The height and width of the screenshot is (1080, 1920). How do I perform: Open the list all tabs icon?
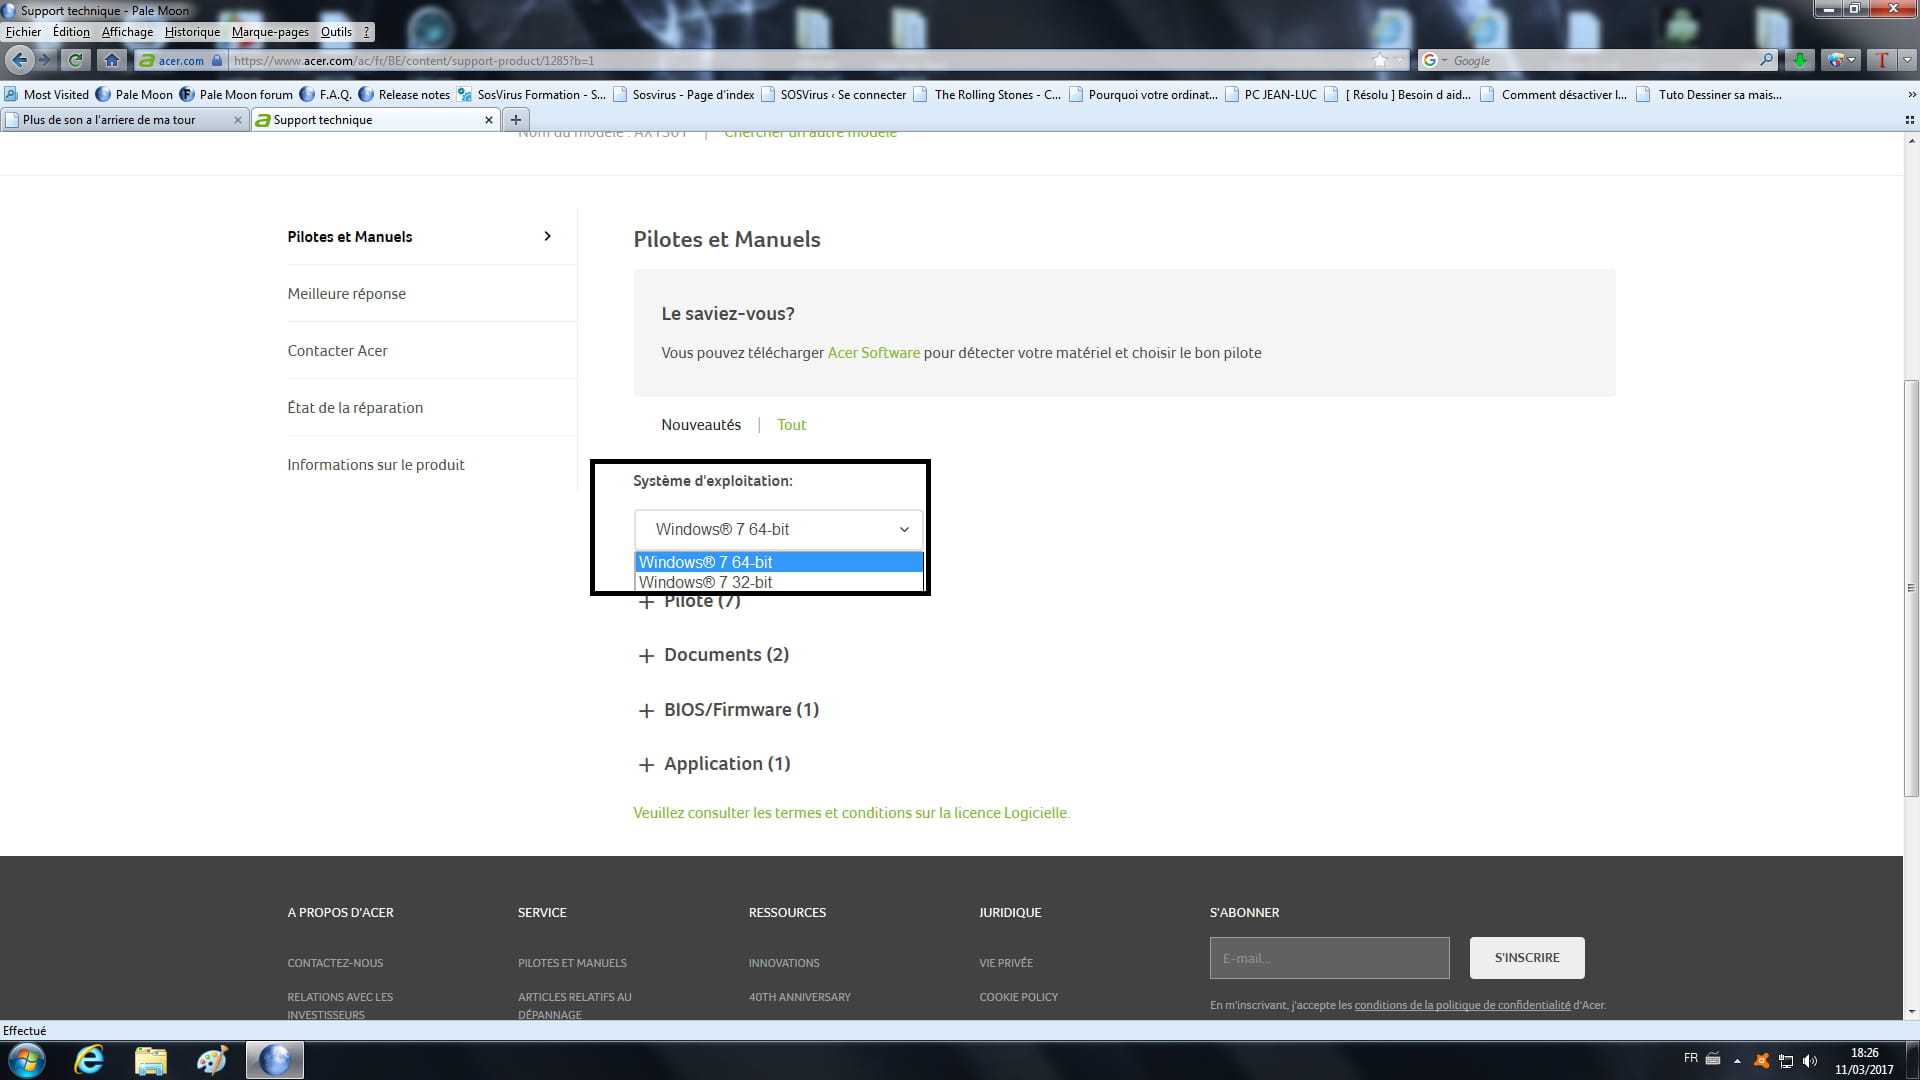(1910, 120)
